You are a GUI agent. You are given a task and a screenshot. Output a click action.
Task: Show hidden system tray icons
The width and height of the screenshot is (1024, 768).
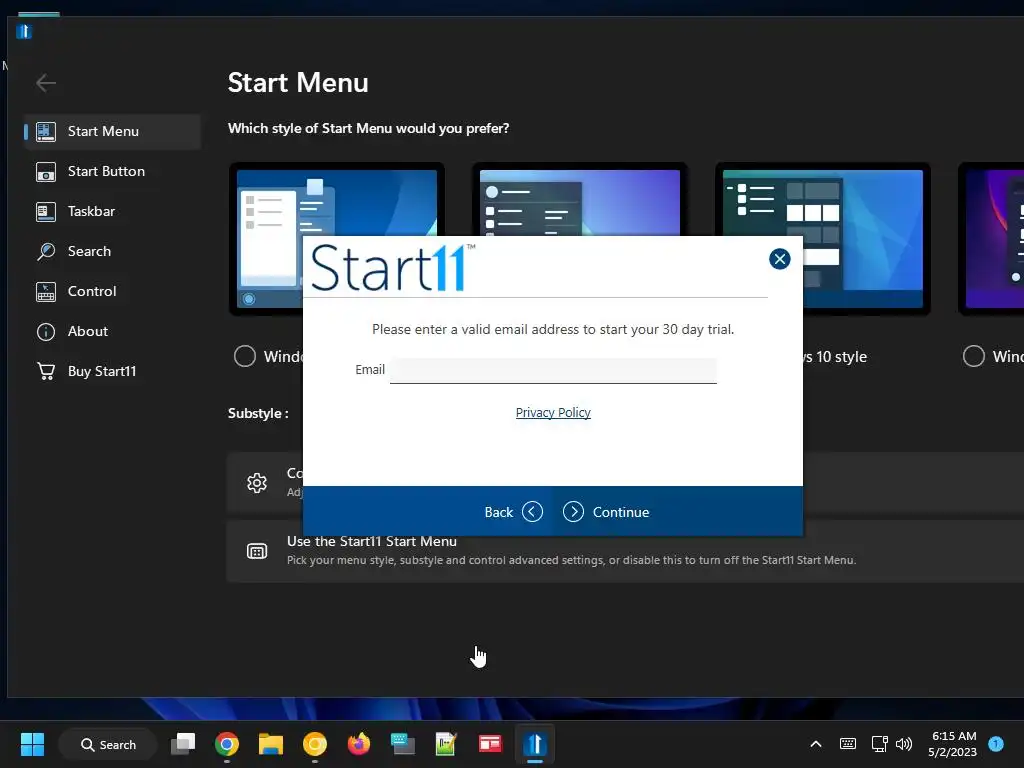pyautogui.click(x=816, y=744)
